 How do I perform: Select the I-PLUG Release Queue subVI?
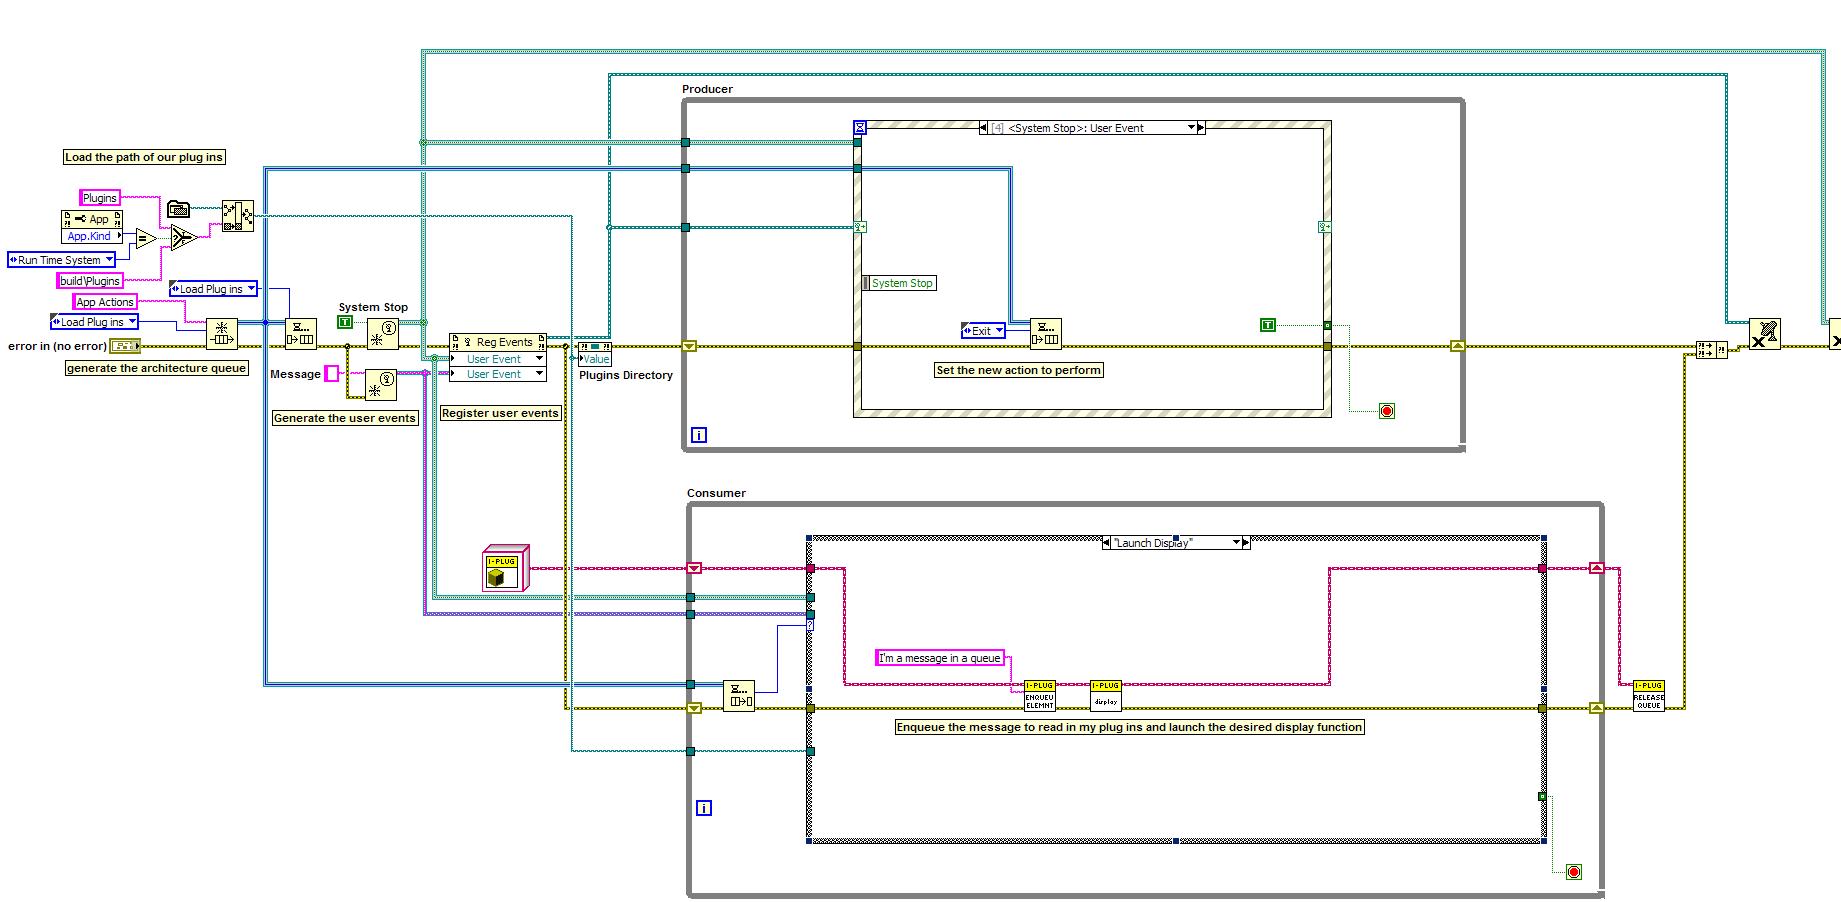tap(1648, 695)
